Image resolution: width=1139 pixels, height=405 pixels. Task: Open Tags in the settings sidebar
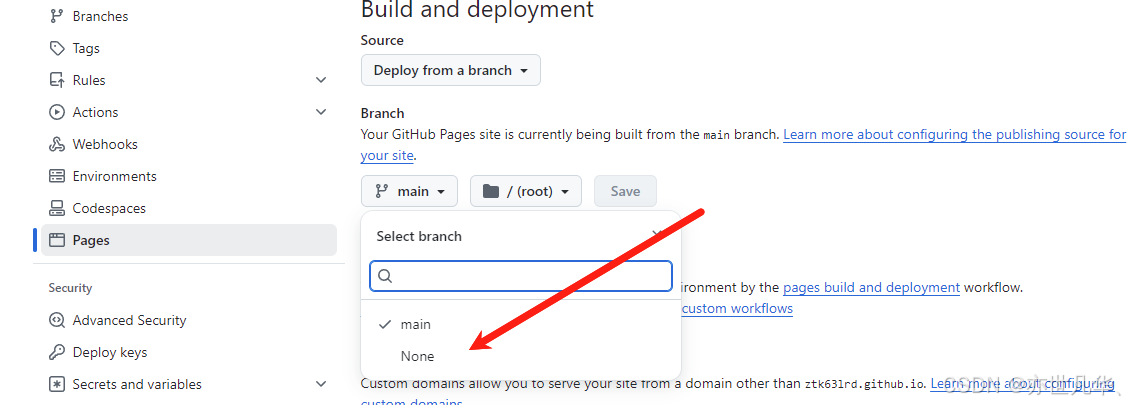pos(86,48)
